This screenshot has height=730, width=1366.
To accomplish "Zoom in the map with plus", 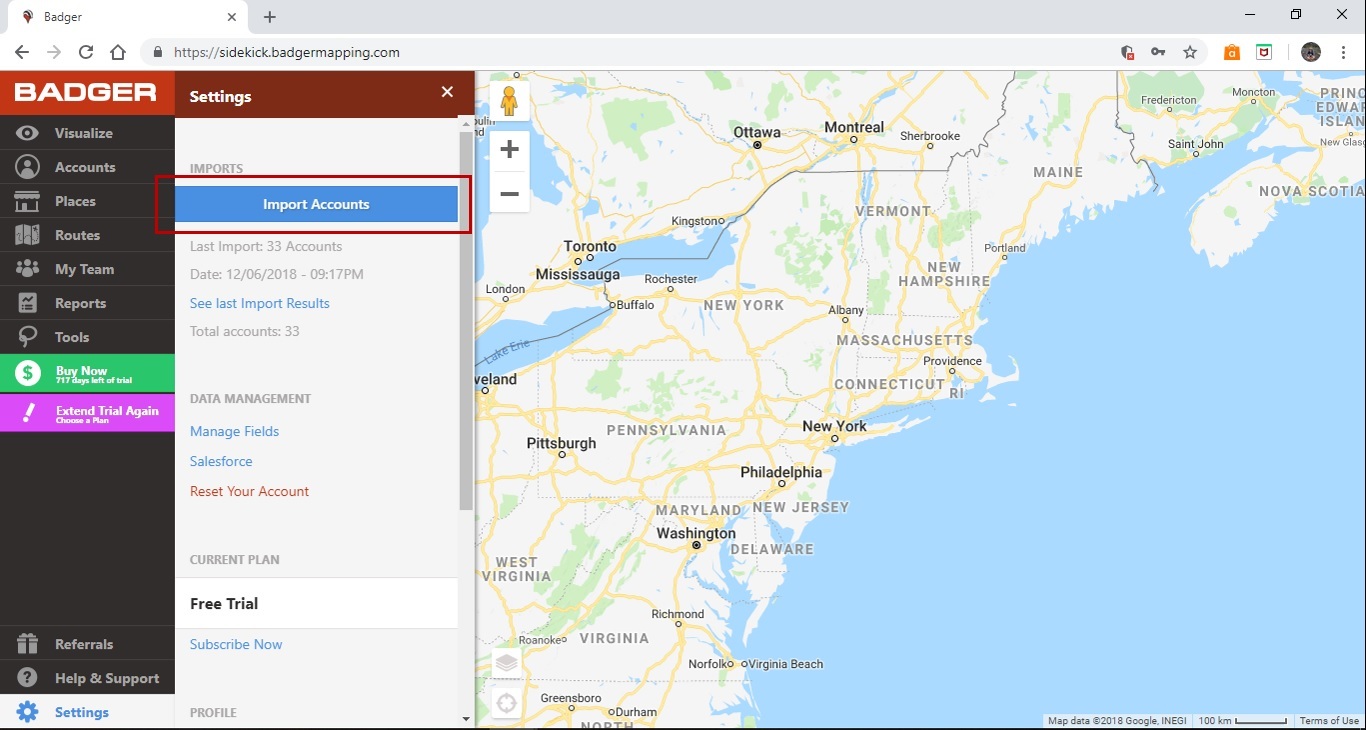I will pos(509,150).
